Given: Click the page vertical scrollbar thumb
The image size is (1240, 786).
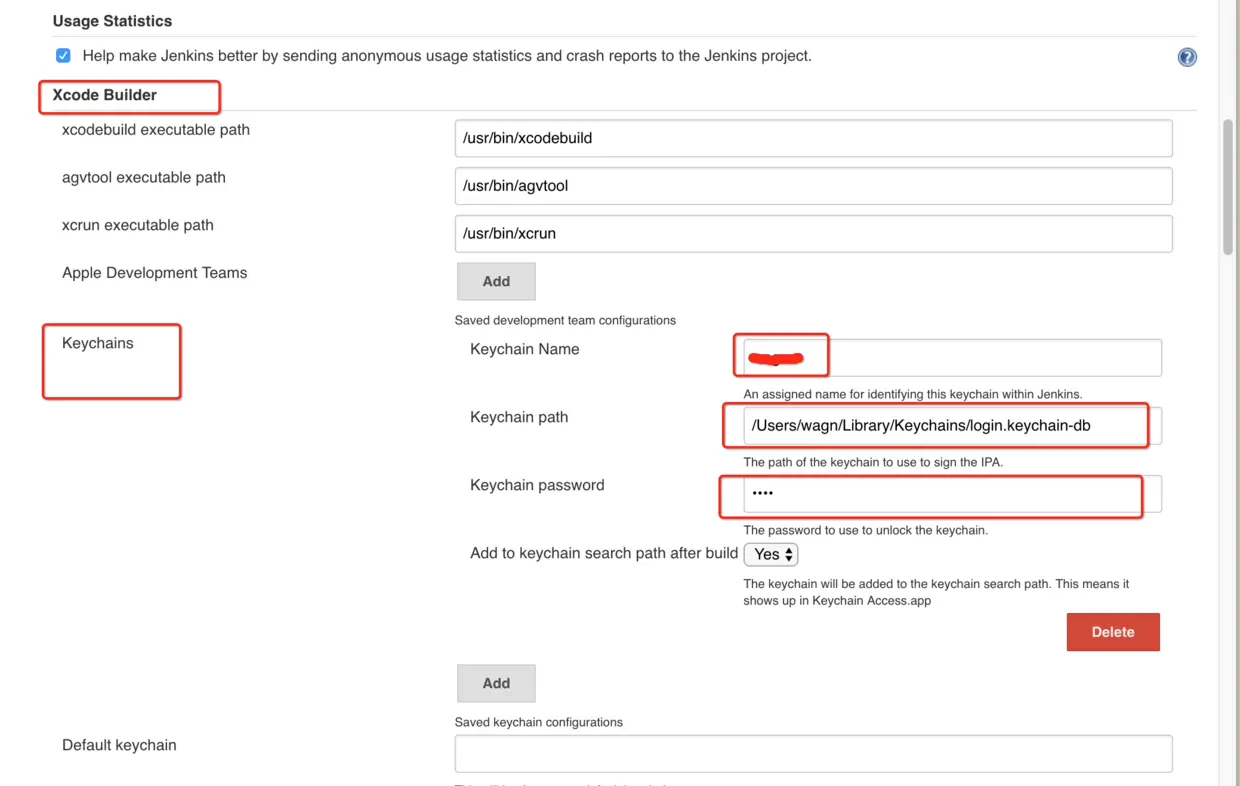Looking at the screenshot, I should [1228, 187].
